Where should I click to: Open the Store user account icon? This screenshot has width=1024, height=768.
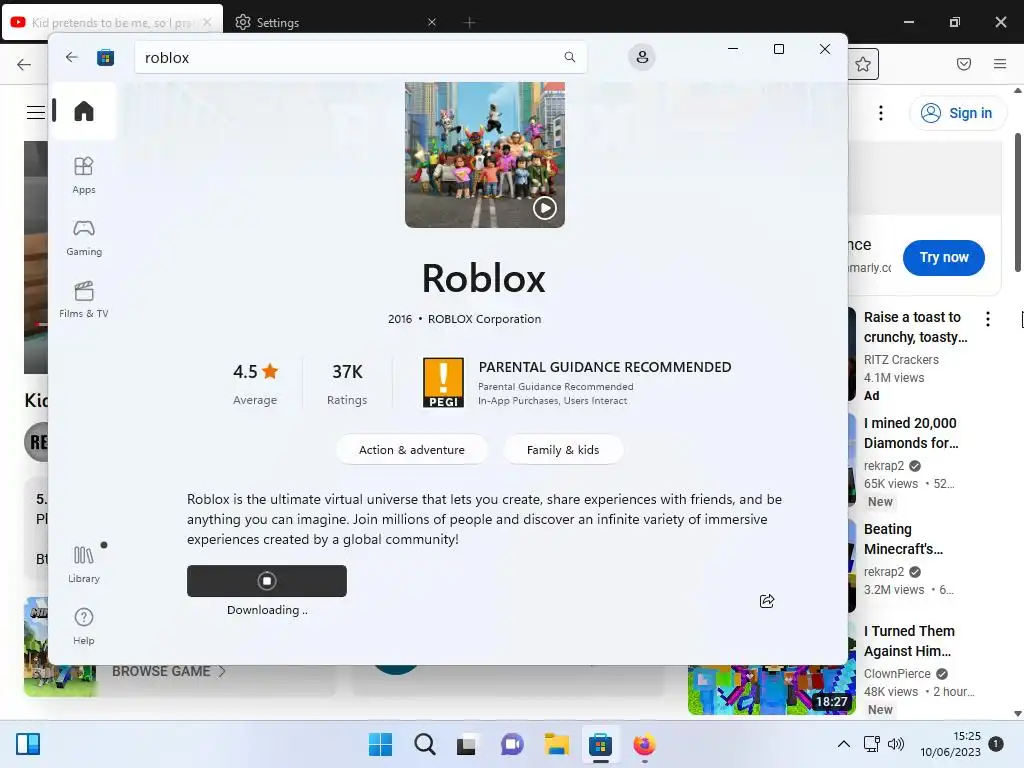(x=642, y=57)
